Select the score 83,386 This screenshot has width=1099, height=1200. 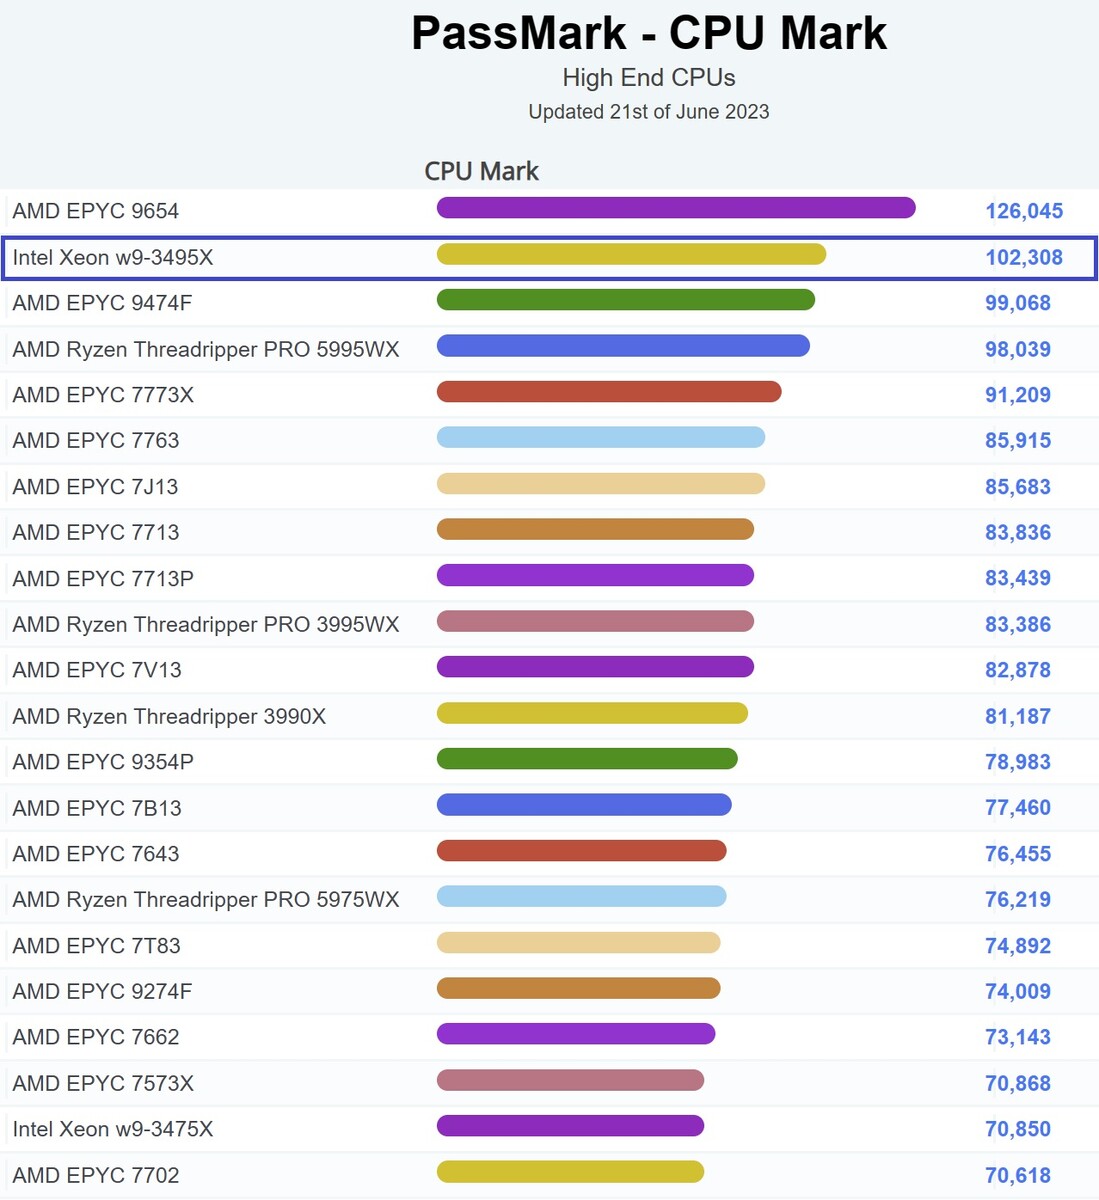[x=1018, y=624]
